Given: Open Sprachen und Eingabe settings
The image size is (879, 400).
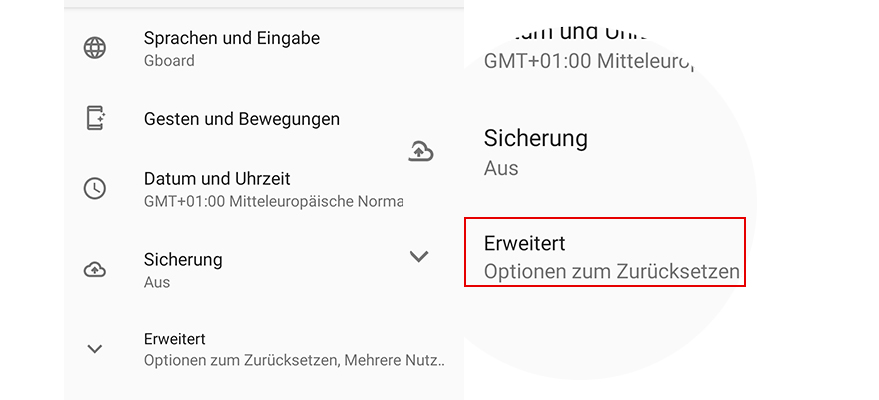Looking at the screenshot, I should (232, 38).
